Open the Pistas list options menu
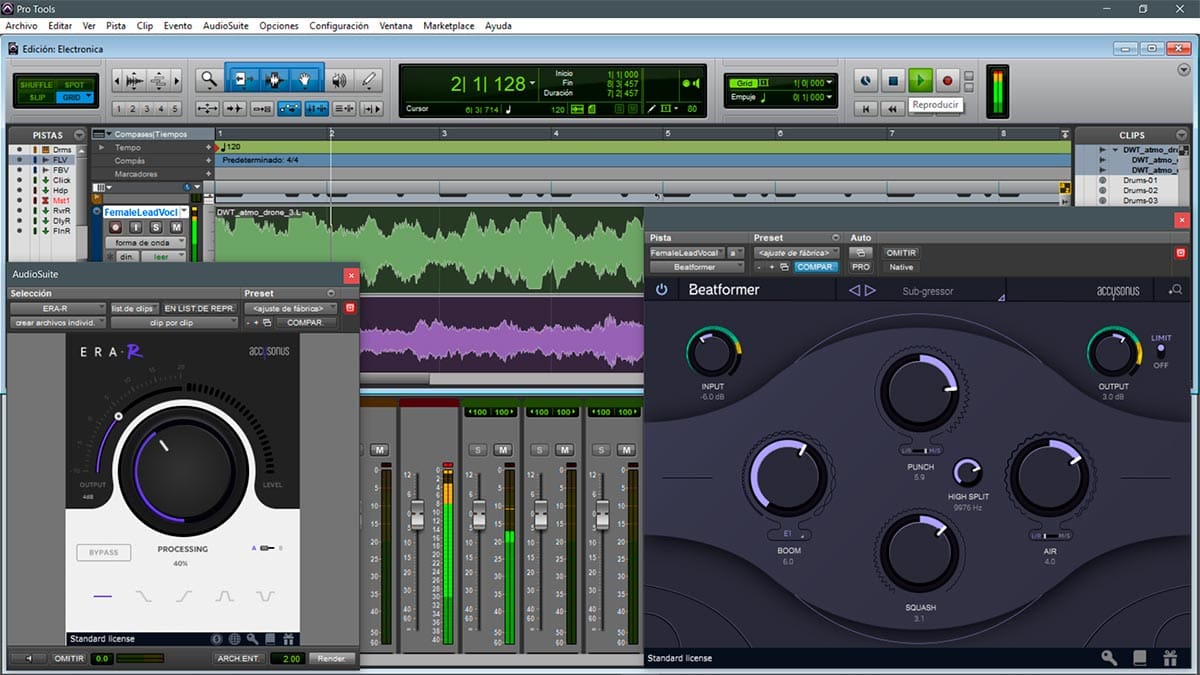This screenshot has height=675, width=1200. pos(80,135)
